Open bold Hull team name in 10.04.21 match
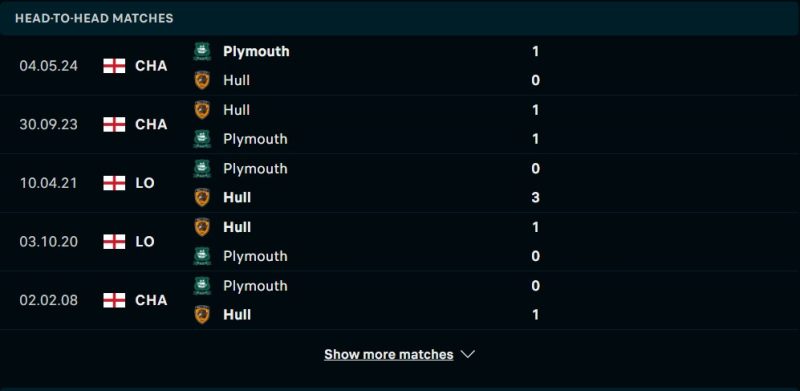The width and height of the screenshot is (800, 391). (237, 198)
